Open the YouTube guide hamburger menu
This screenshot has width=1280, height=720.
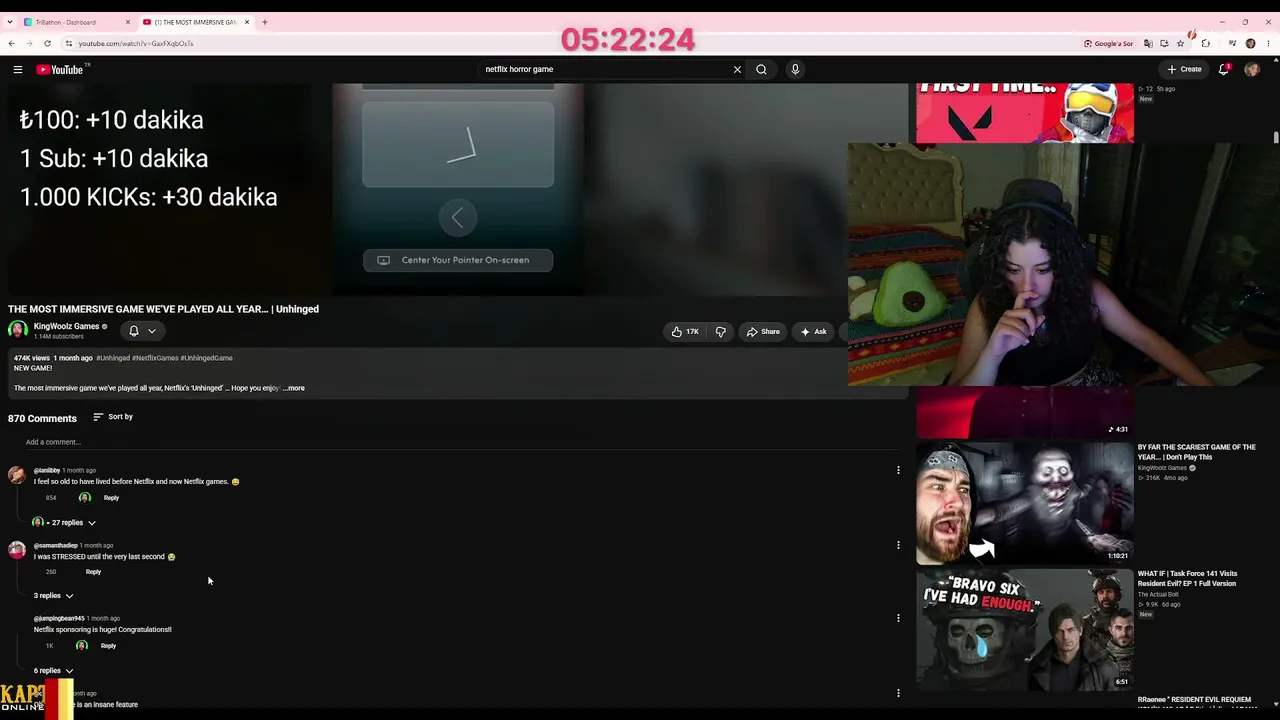coord(17,69)
